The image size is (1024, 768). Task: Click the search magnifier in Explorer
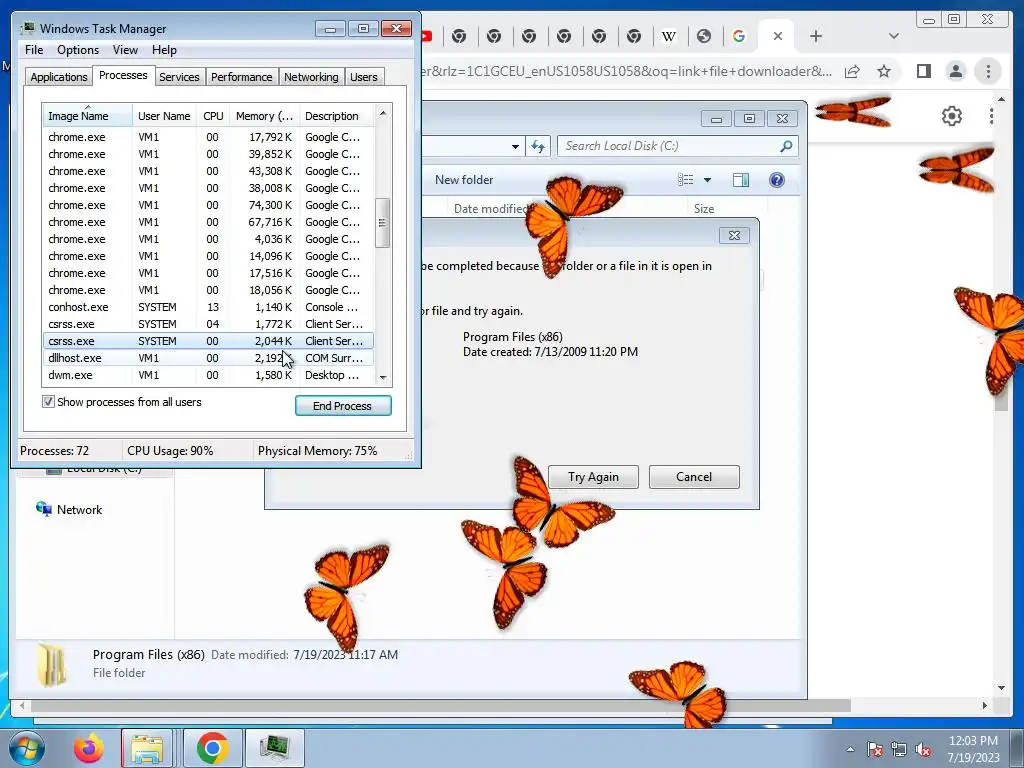786,146
